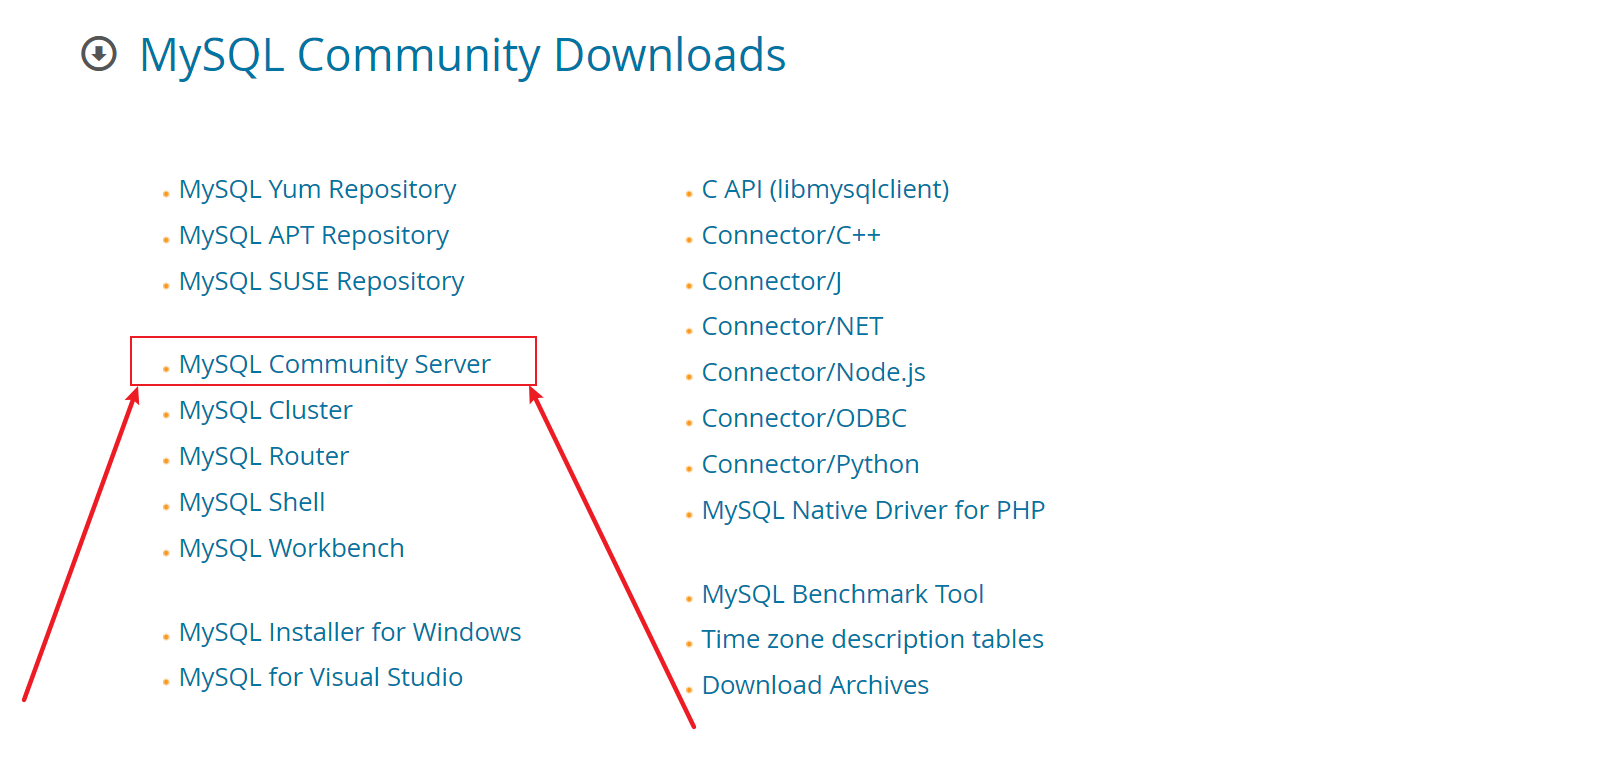Go to Time zone description tables
The width and height of the screenshot is (1607, 779).
pos(872,639)
